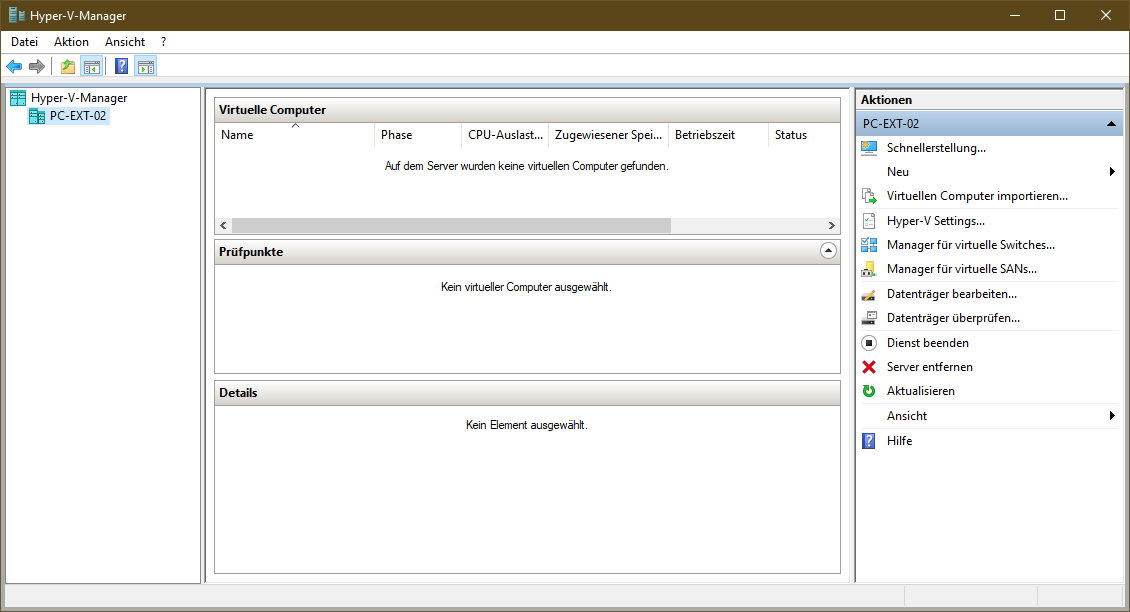Click the Dienst beenden stop icon
1130x612 pixels.
click(x=868, y=342)
